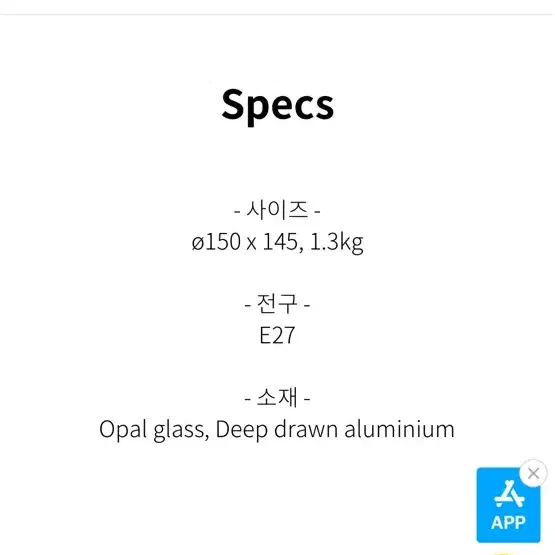This screenshot has width=555, height=555.
Task: Click the App Store logo glyph
Action: (x=509, y=495)
